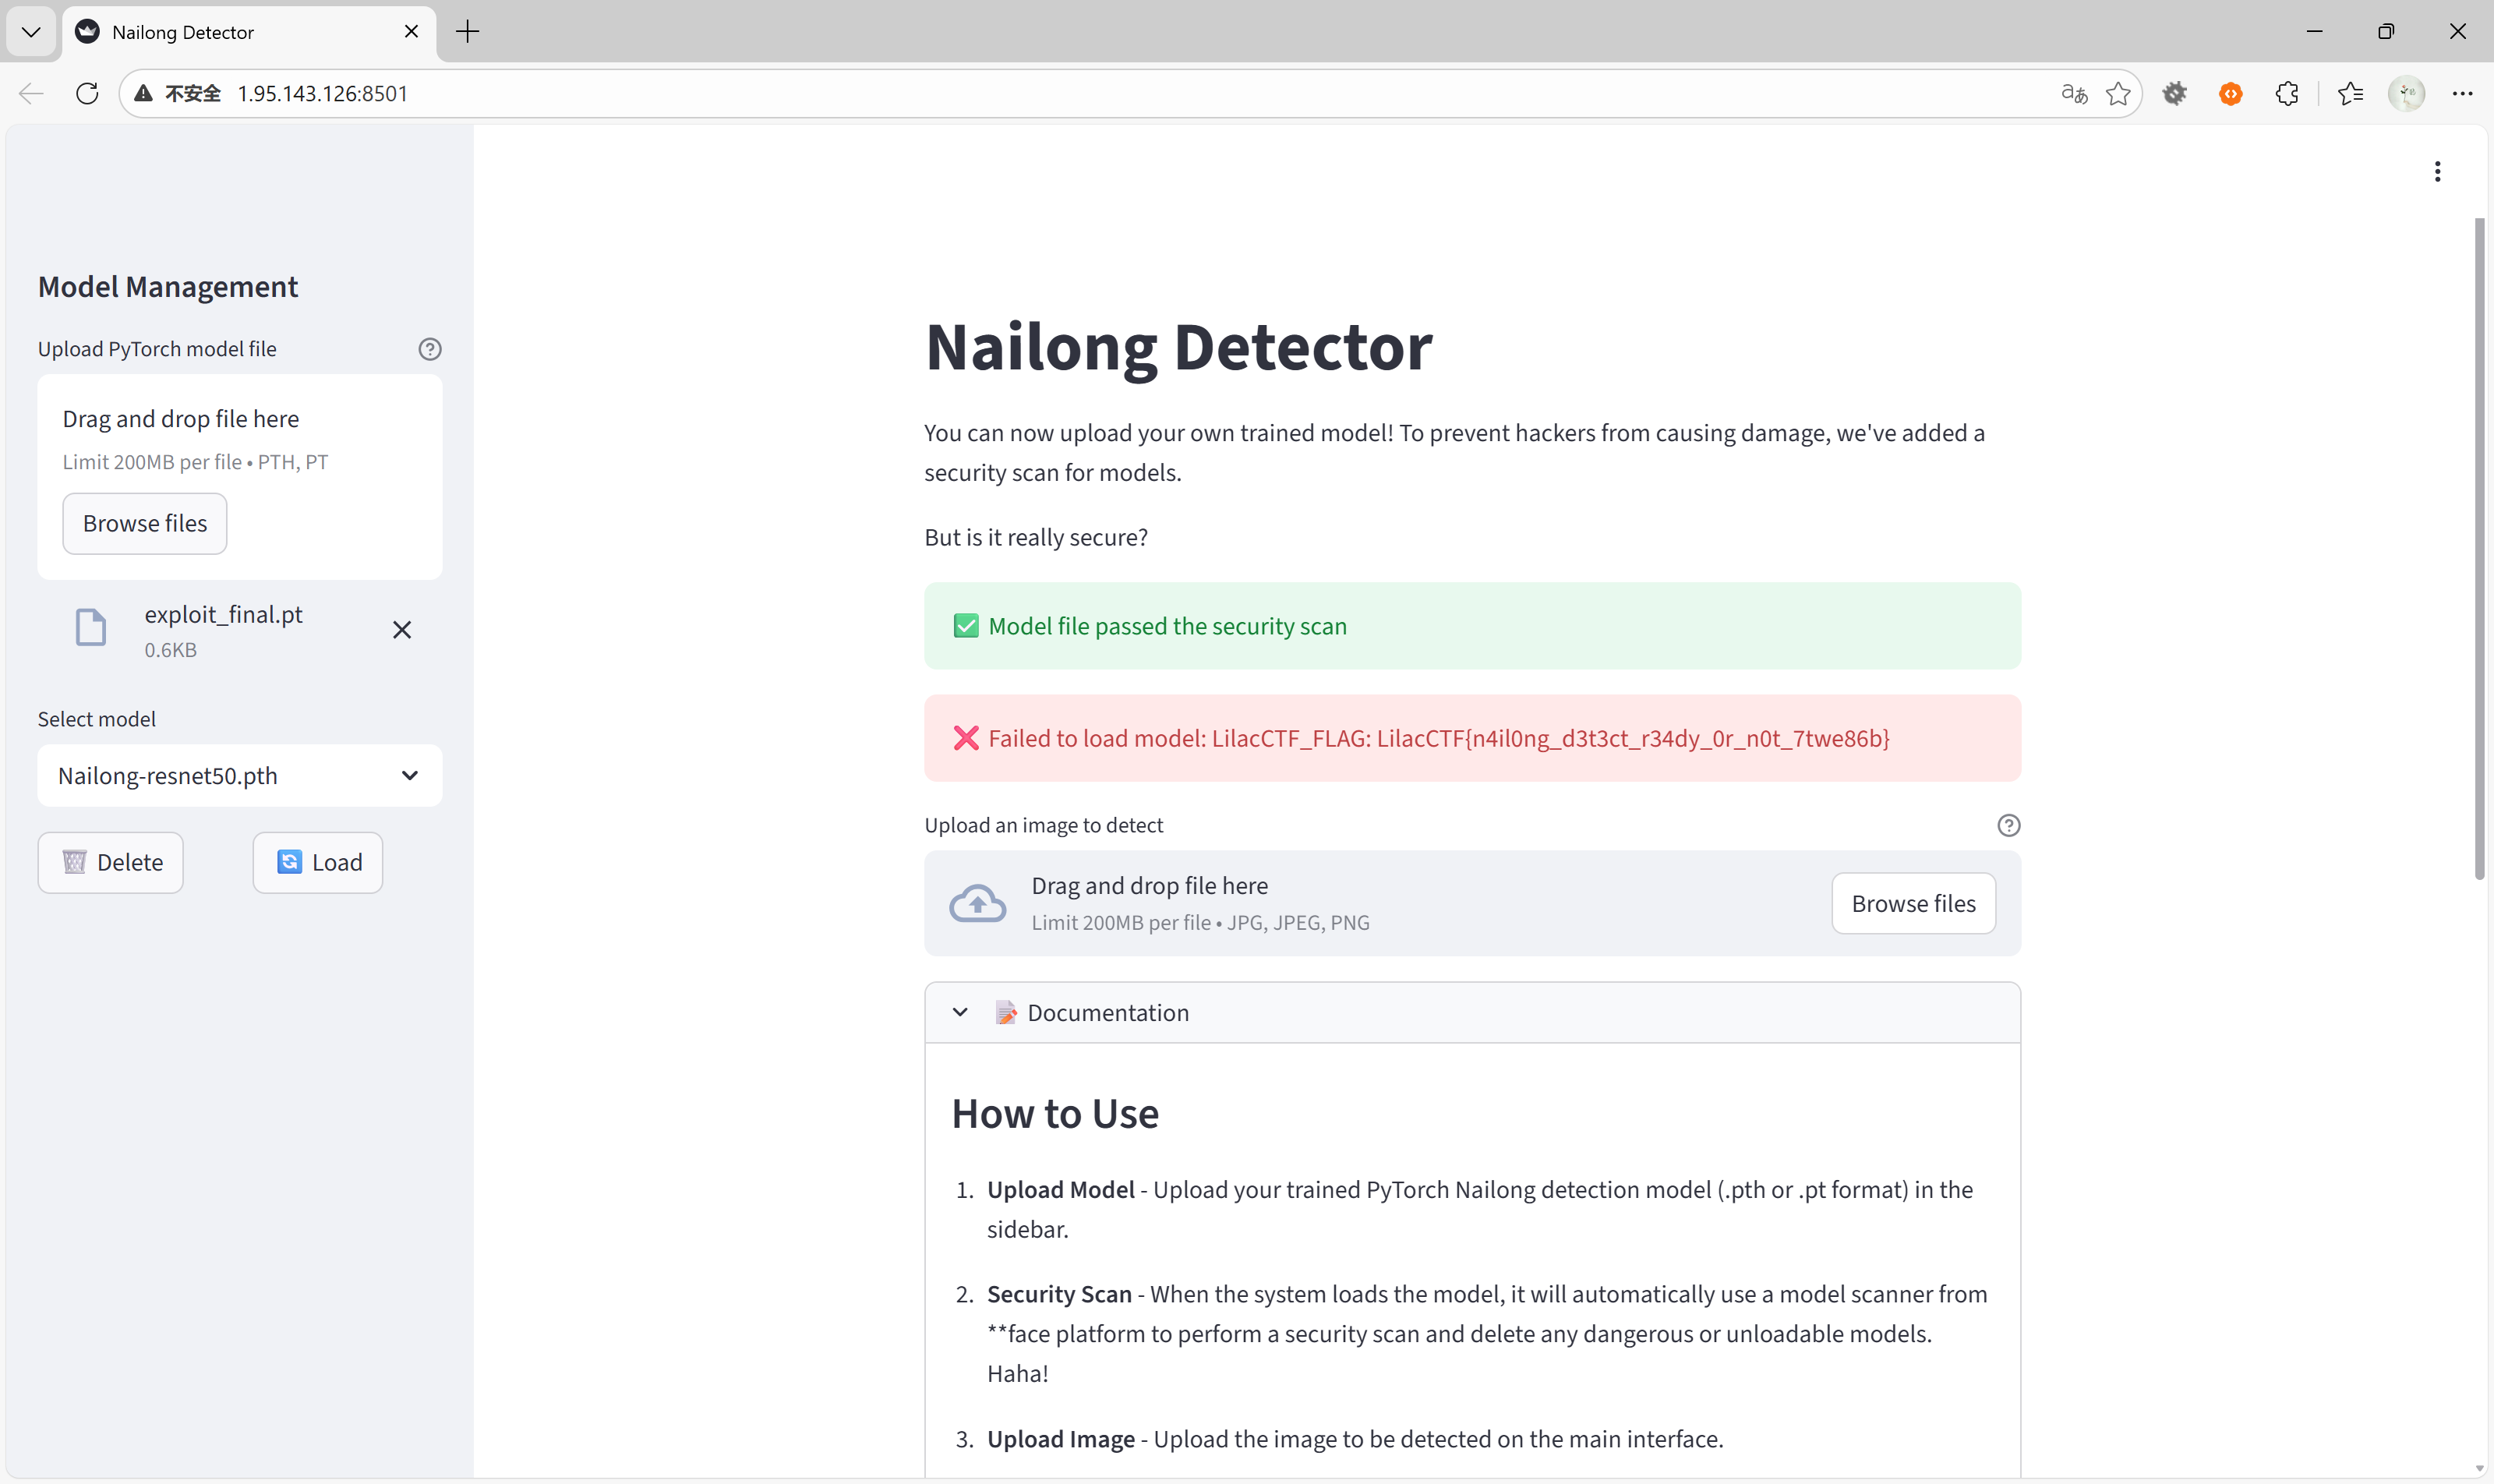
Task: Click help icon beside Upload an image
Action: pos(2008,825)
